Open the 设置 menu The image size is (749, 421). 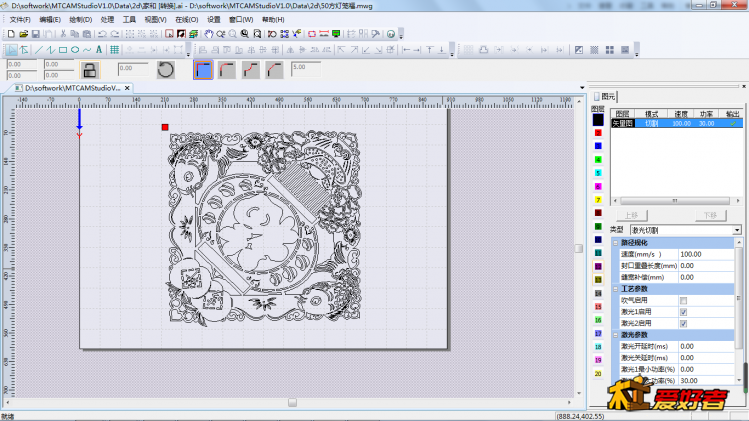[214, 20]
